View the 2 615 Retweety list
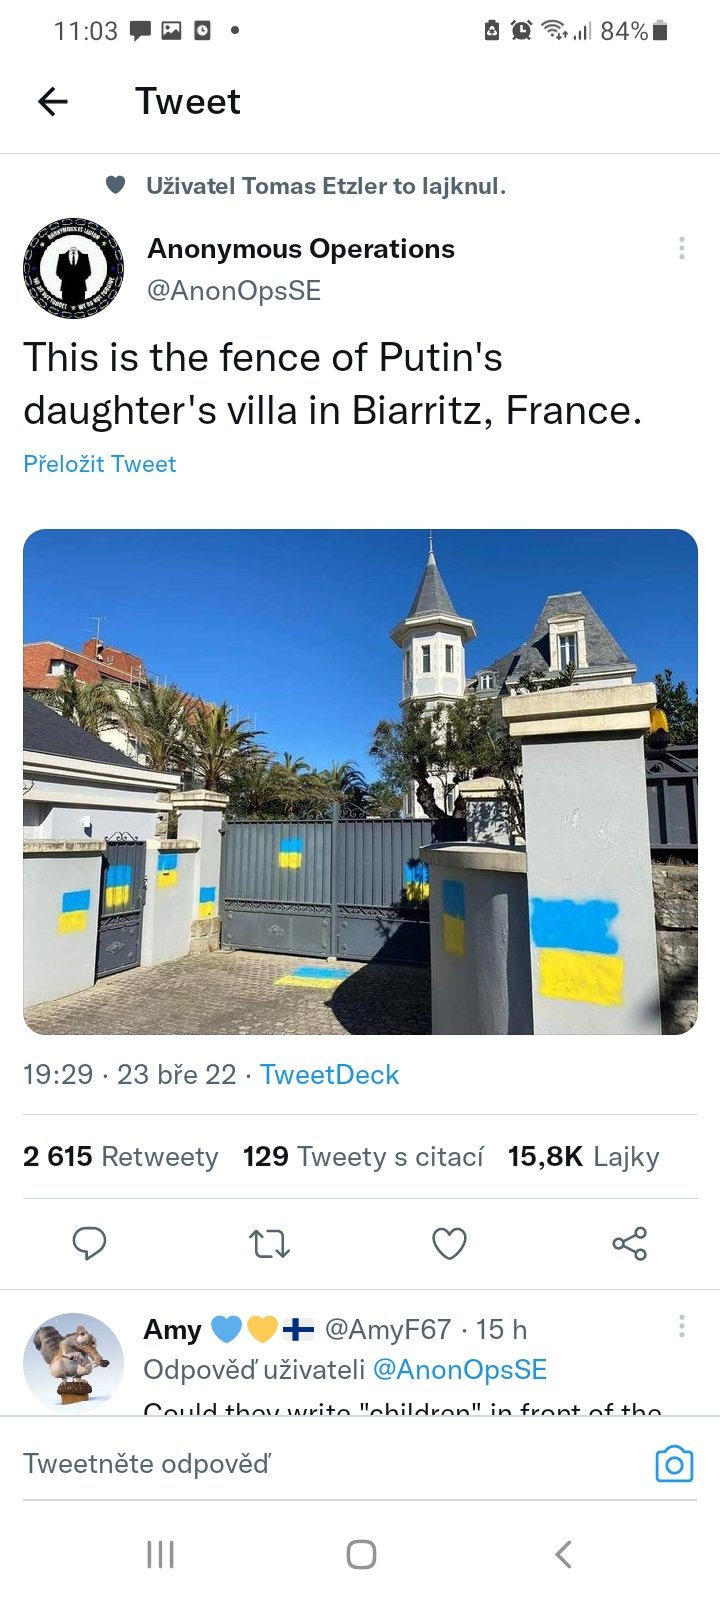Viewport: 720px width, 1600px height. click(x=121, y=1157)
